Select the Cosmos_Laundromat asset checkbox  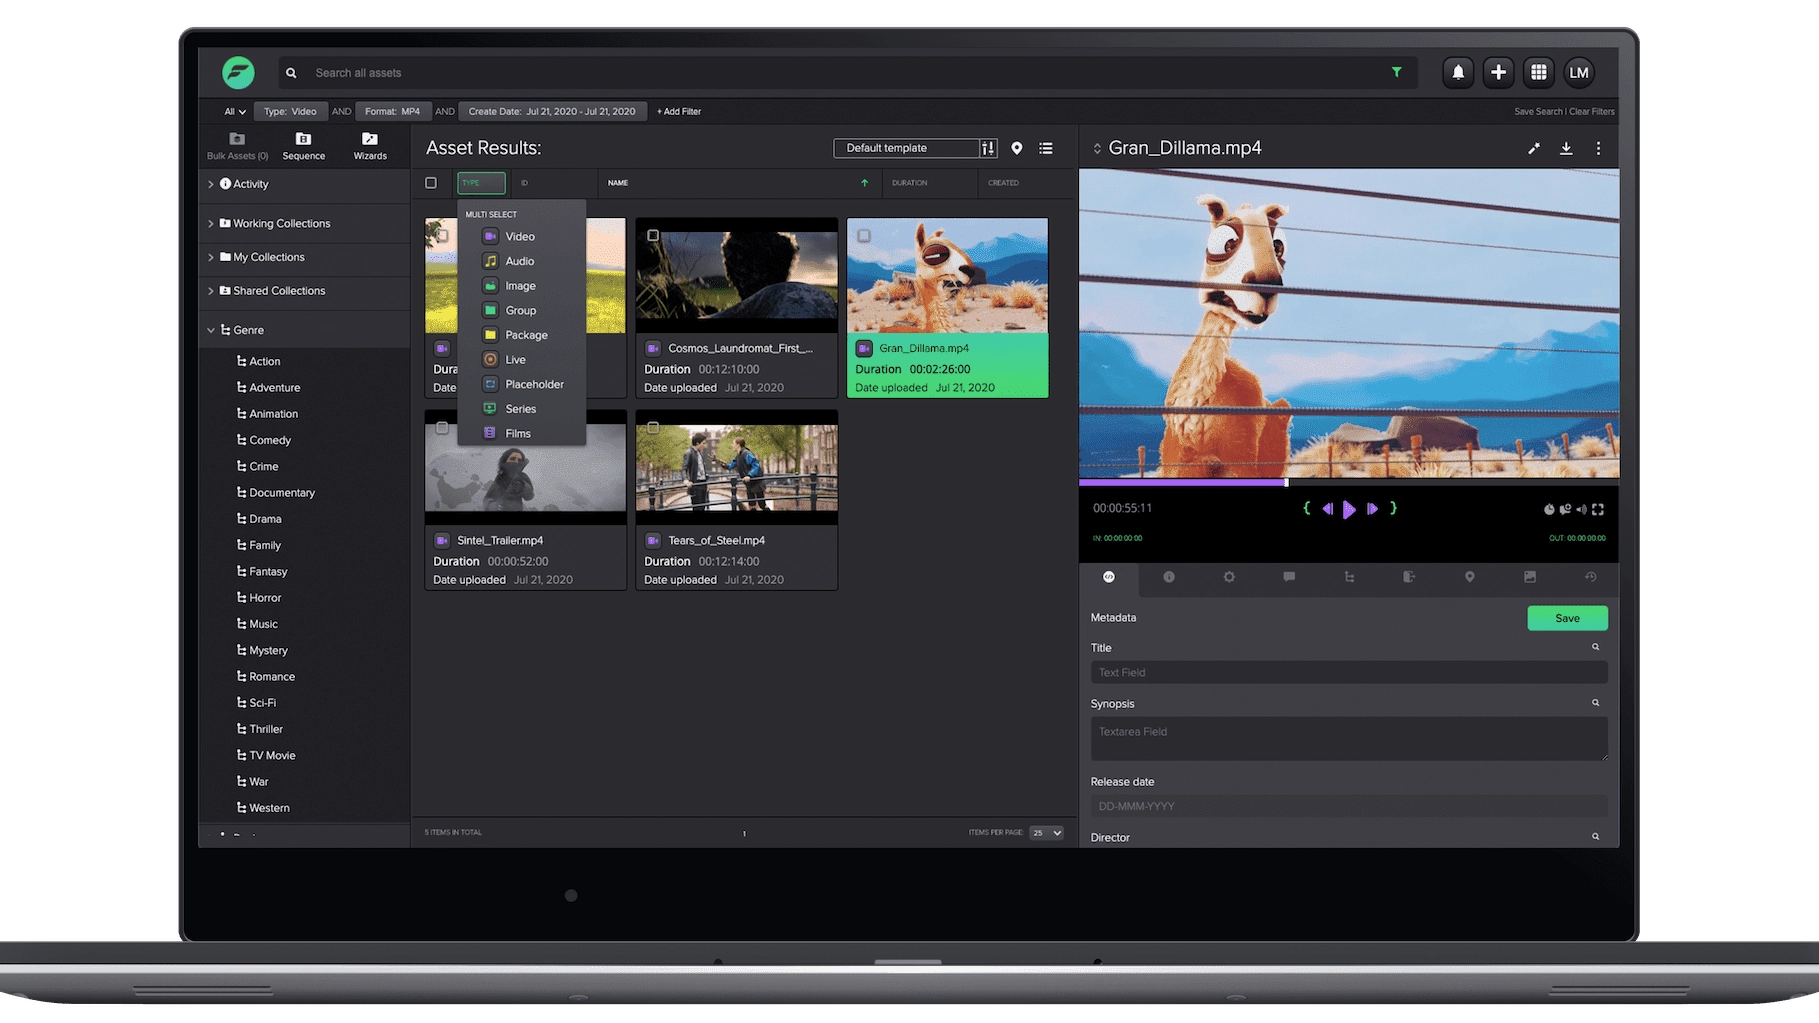[x=653, y=236]
